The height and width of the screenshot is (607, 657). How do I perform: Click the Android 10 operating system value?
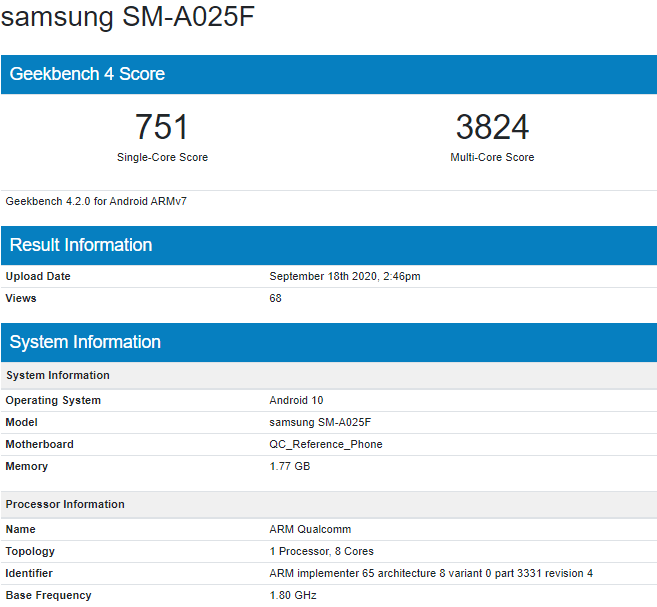(x=296, y=400)
